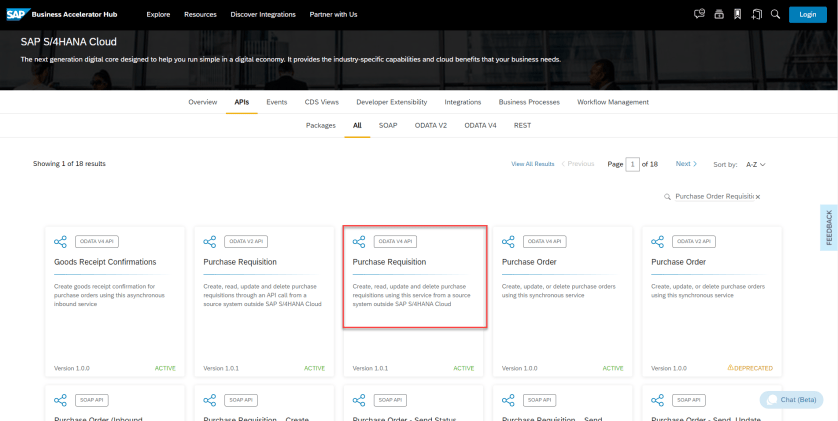Select the Packages sub-tab

point(321,126)
